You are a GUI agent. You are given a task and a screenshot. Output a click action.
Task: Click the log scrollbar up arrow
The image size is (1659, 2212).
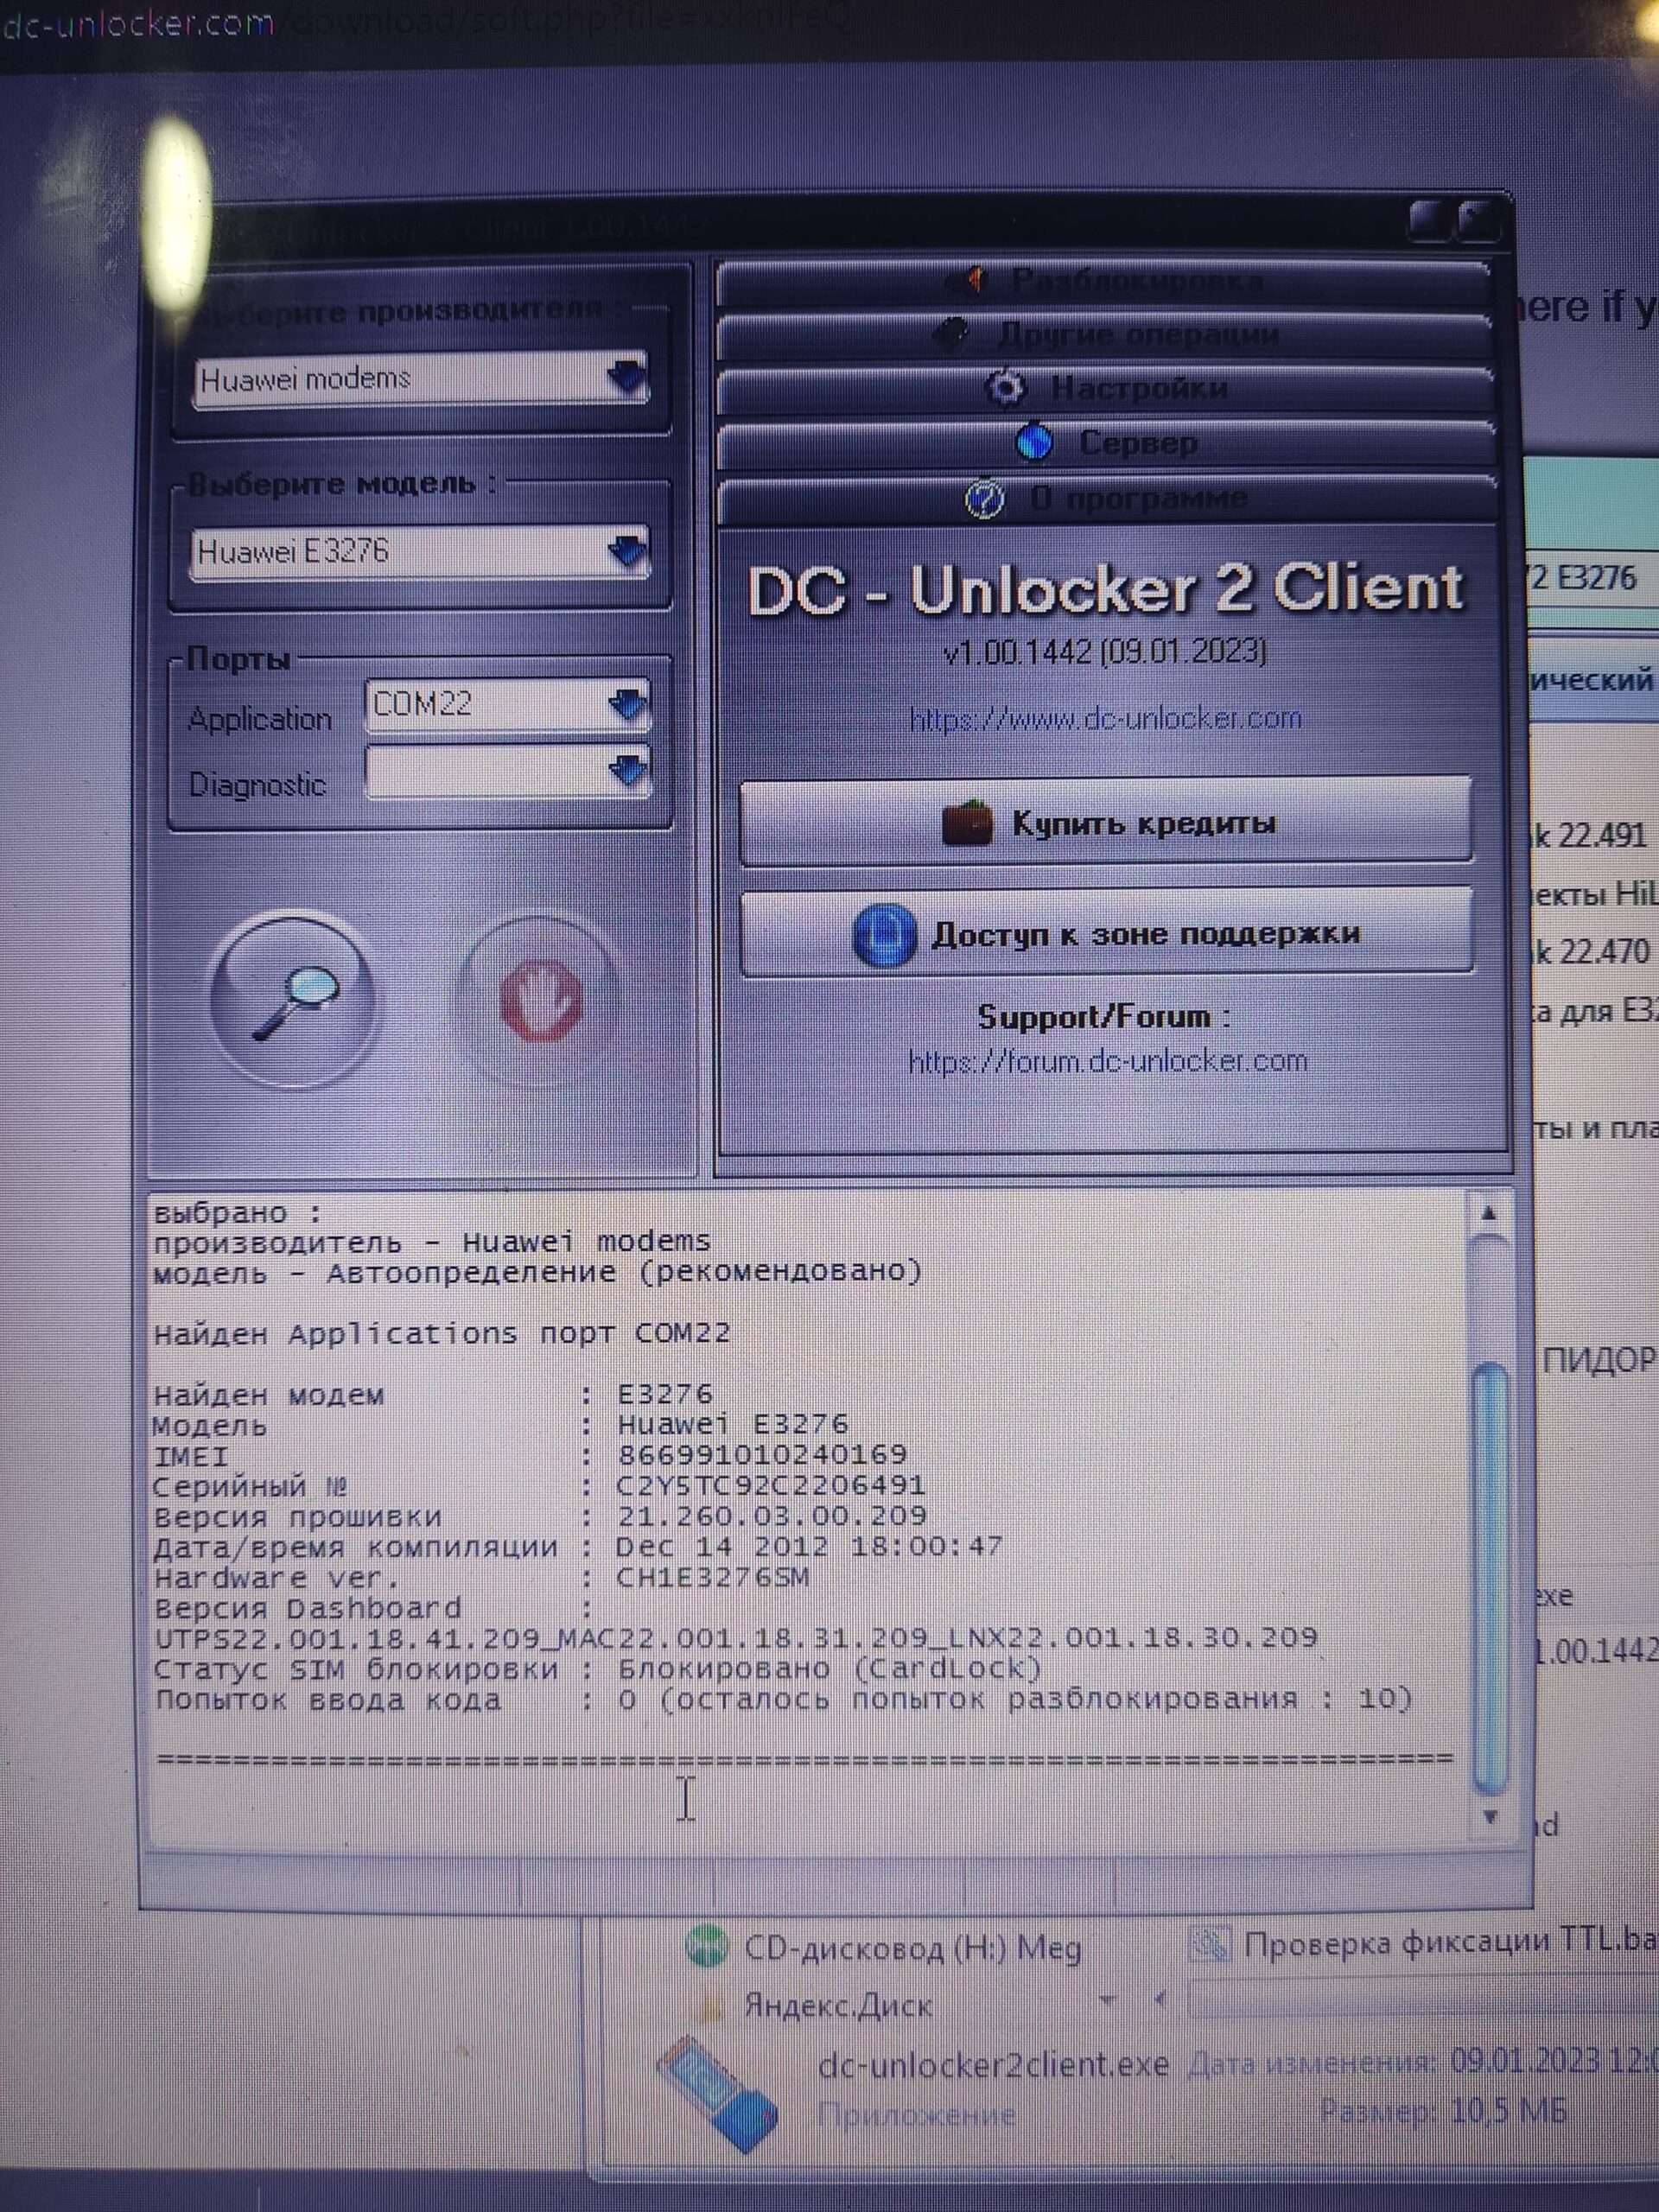click(x=1489, y=1214)
